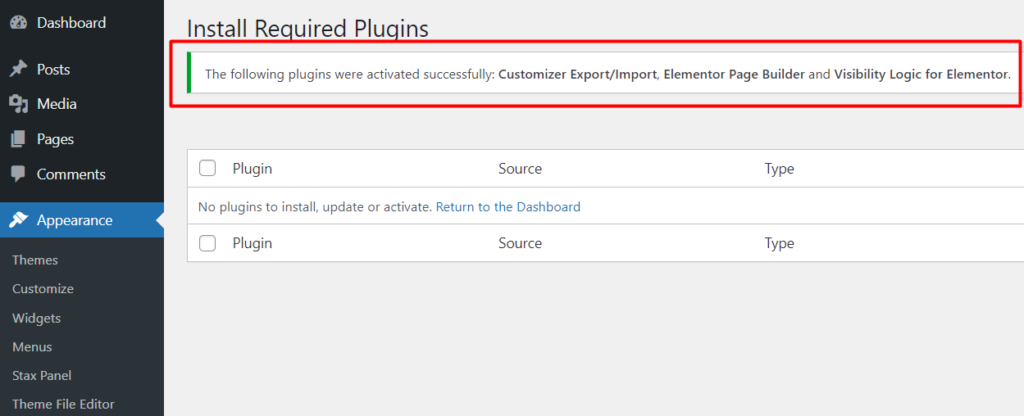Open the Widgets submenu entry
Screen dimensions: 1024x416
pos(37,318)
